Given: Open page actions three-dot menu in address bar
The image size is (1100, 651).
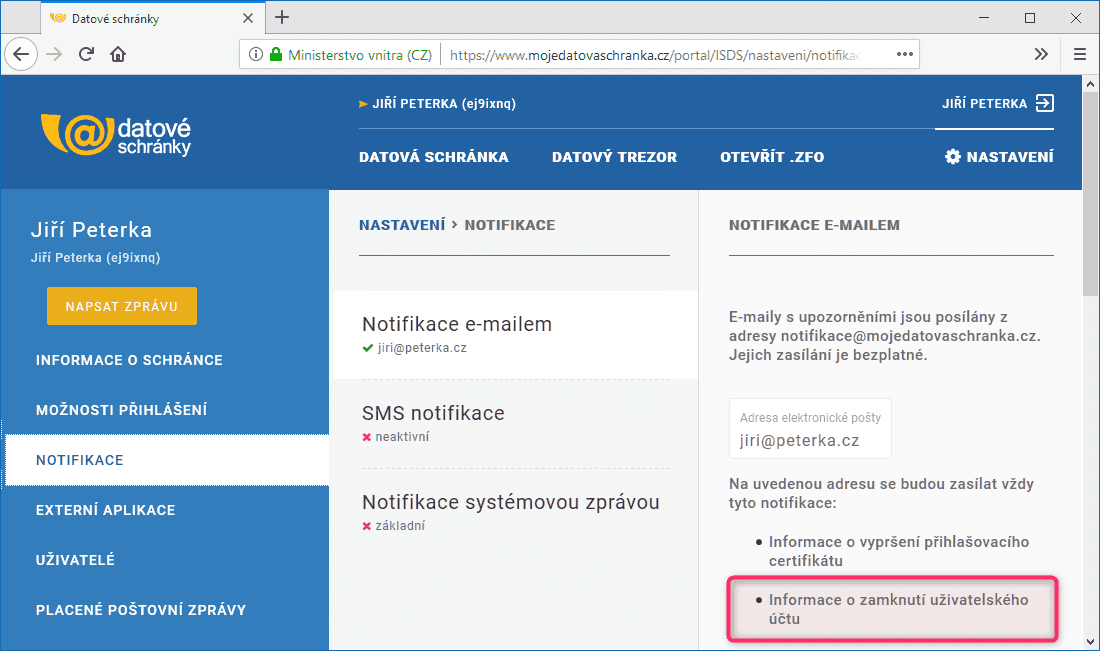Looking at the screenshot, I should point(905,54).
